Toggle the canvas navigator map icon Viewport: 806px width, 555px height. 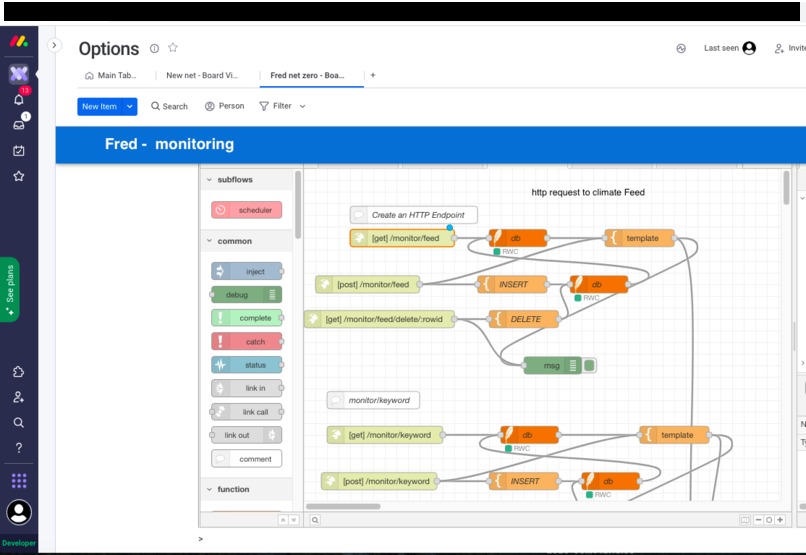[745, 520]
